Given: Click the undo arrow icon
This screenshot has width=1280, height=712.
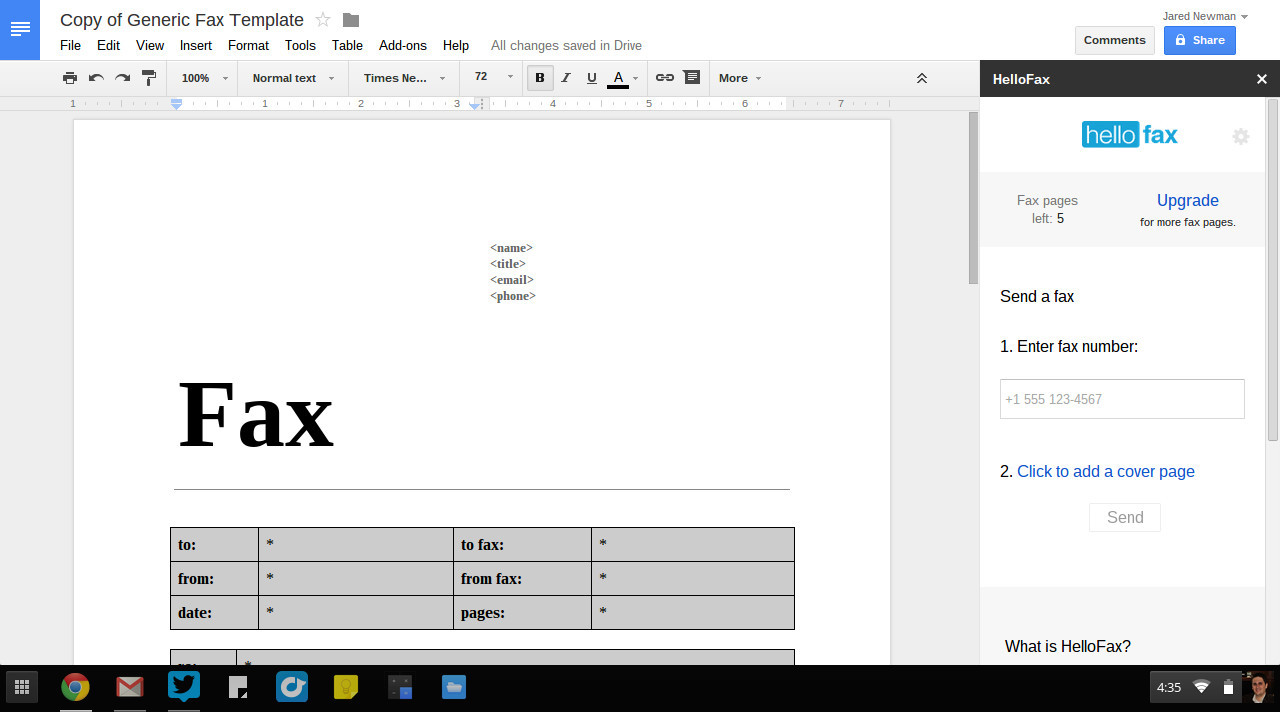Looking at the screenshot, I should (x=96, y=78).
